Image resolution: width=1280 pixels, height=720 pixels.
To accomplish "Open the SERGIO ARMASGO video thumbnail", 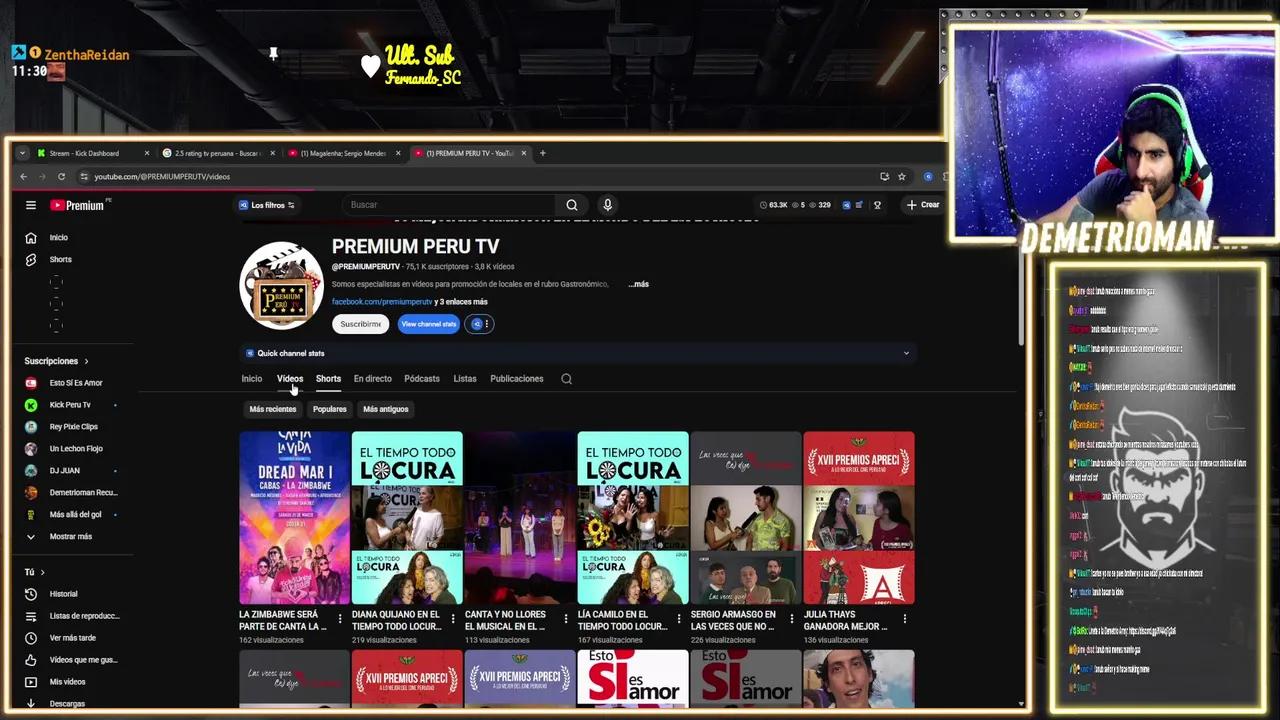I will (x=746, y=518).
